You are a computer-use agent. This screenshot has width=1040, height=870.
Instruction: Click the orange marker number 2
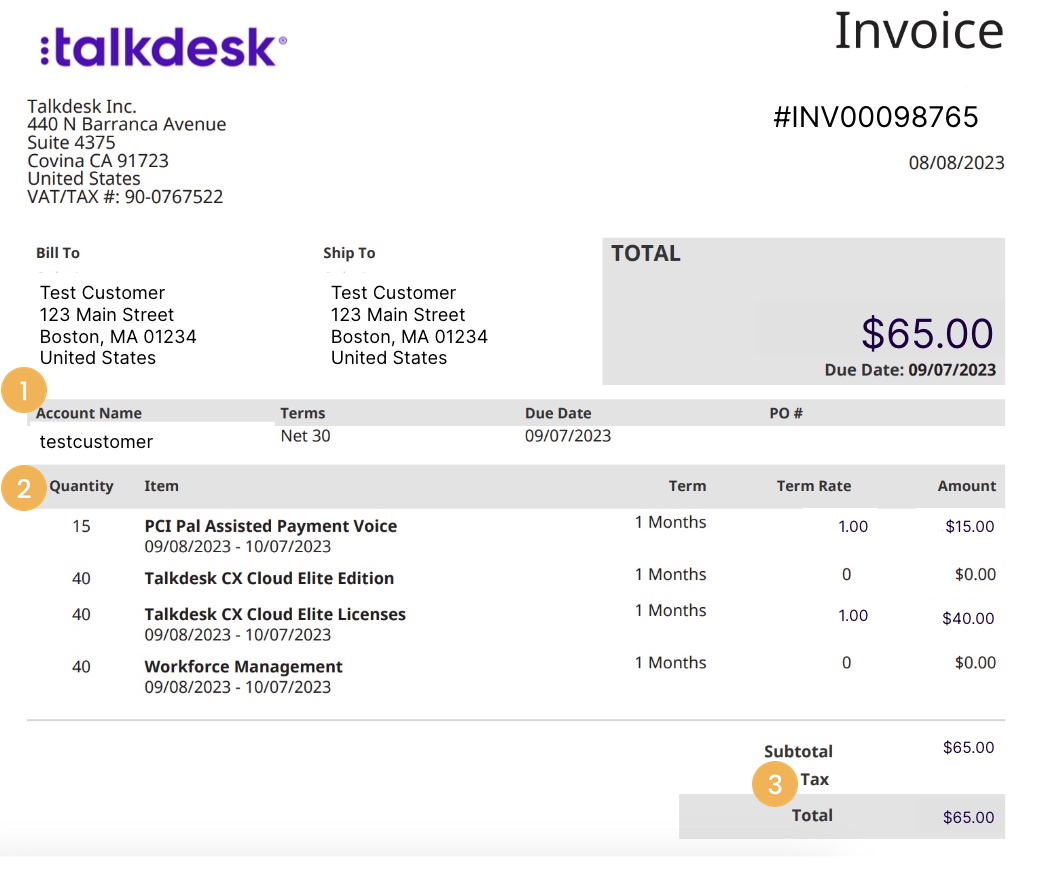(x=24, y=489)
